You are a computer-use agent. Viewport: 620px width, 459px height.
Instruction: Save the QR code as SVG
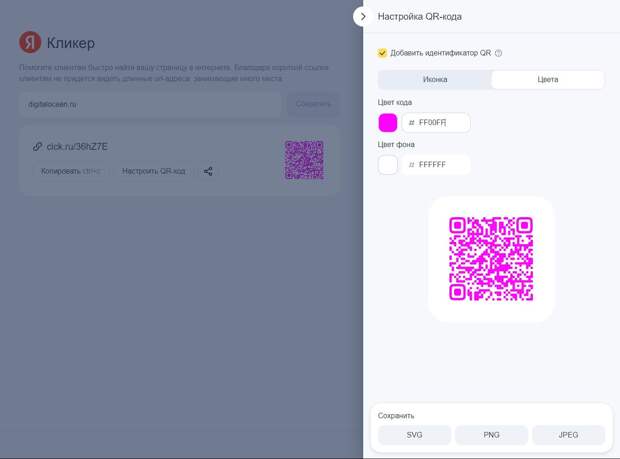(x=414, y=435)
